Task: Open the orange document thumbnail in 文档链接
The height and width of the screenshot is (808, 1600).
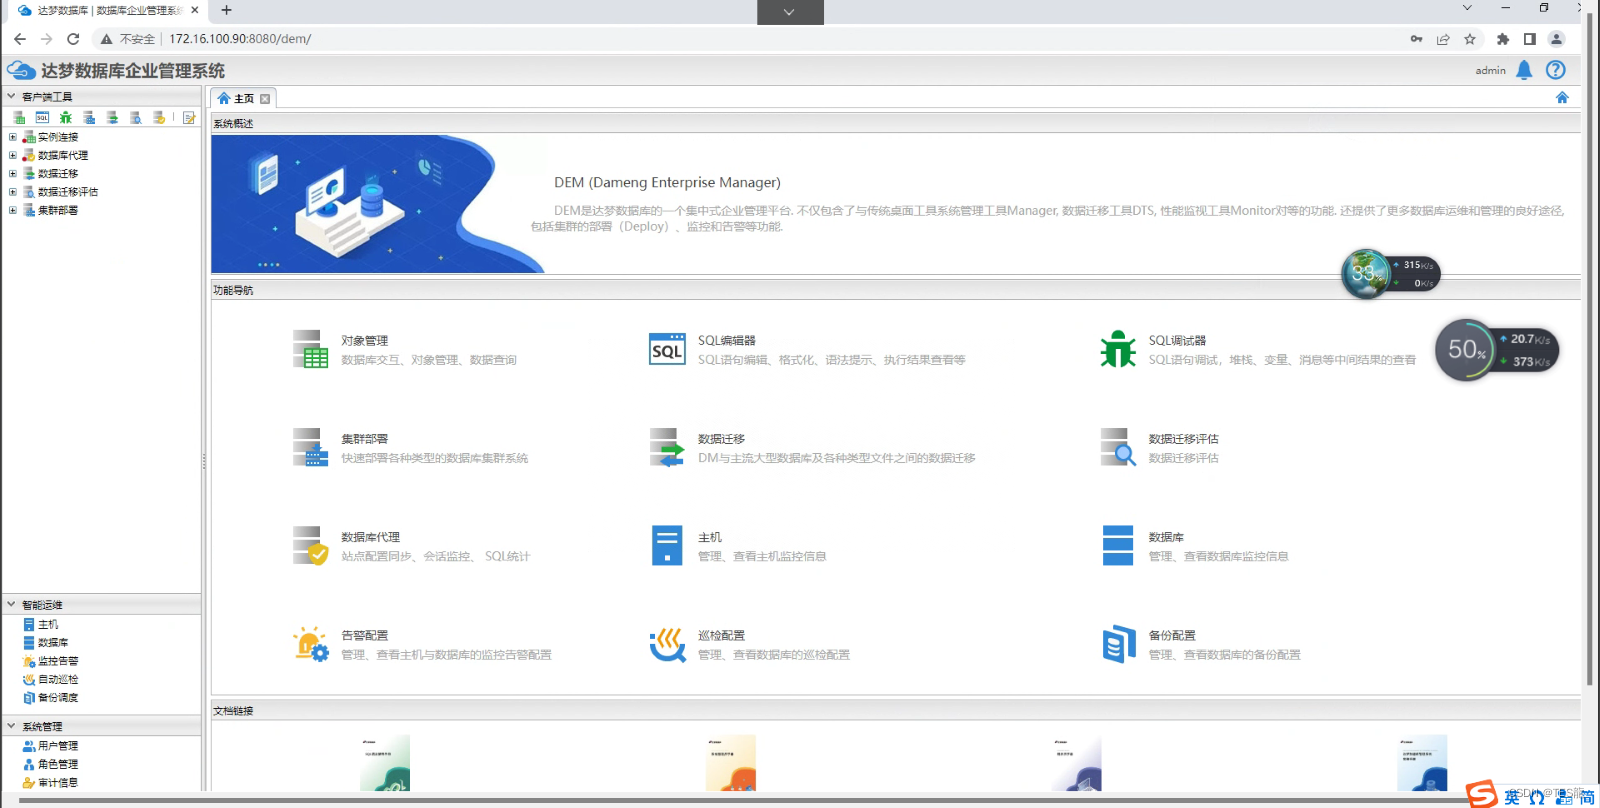Action: (x=730, y=763)
